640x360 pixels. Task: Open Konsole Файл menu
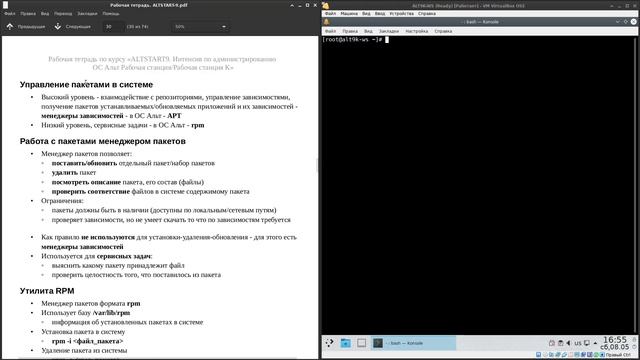[331, 31]
